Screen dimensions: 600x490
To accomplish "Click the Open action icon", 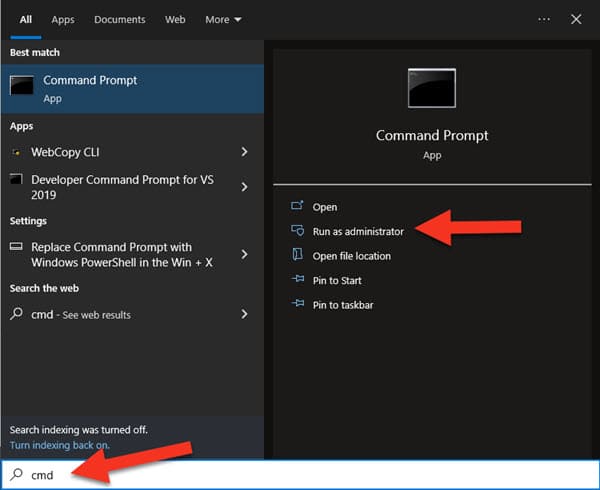I will click(297, 206).
